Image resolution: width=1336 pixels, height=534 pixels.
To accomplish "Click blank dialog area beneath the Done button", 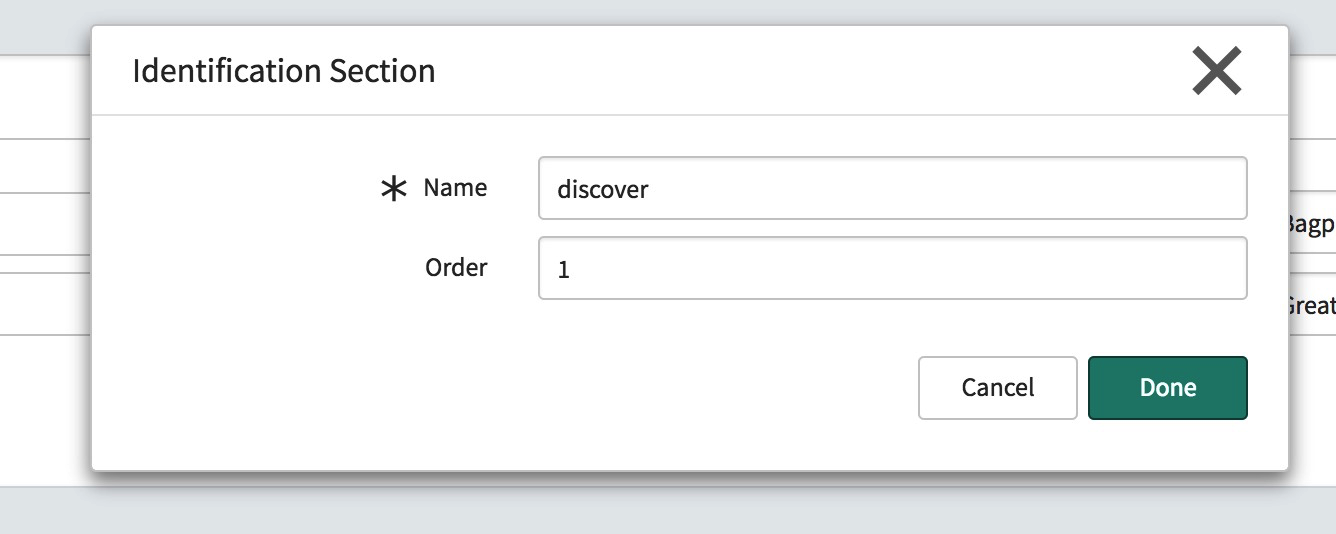I will 1167,445.
